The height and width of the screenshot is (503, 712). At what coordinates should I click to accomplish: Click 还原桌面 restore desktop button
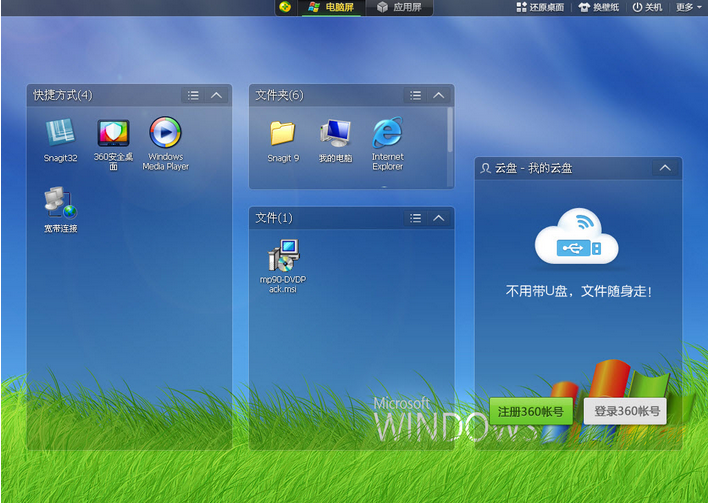pos(540,7)
